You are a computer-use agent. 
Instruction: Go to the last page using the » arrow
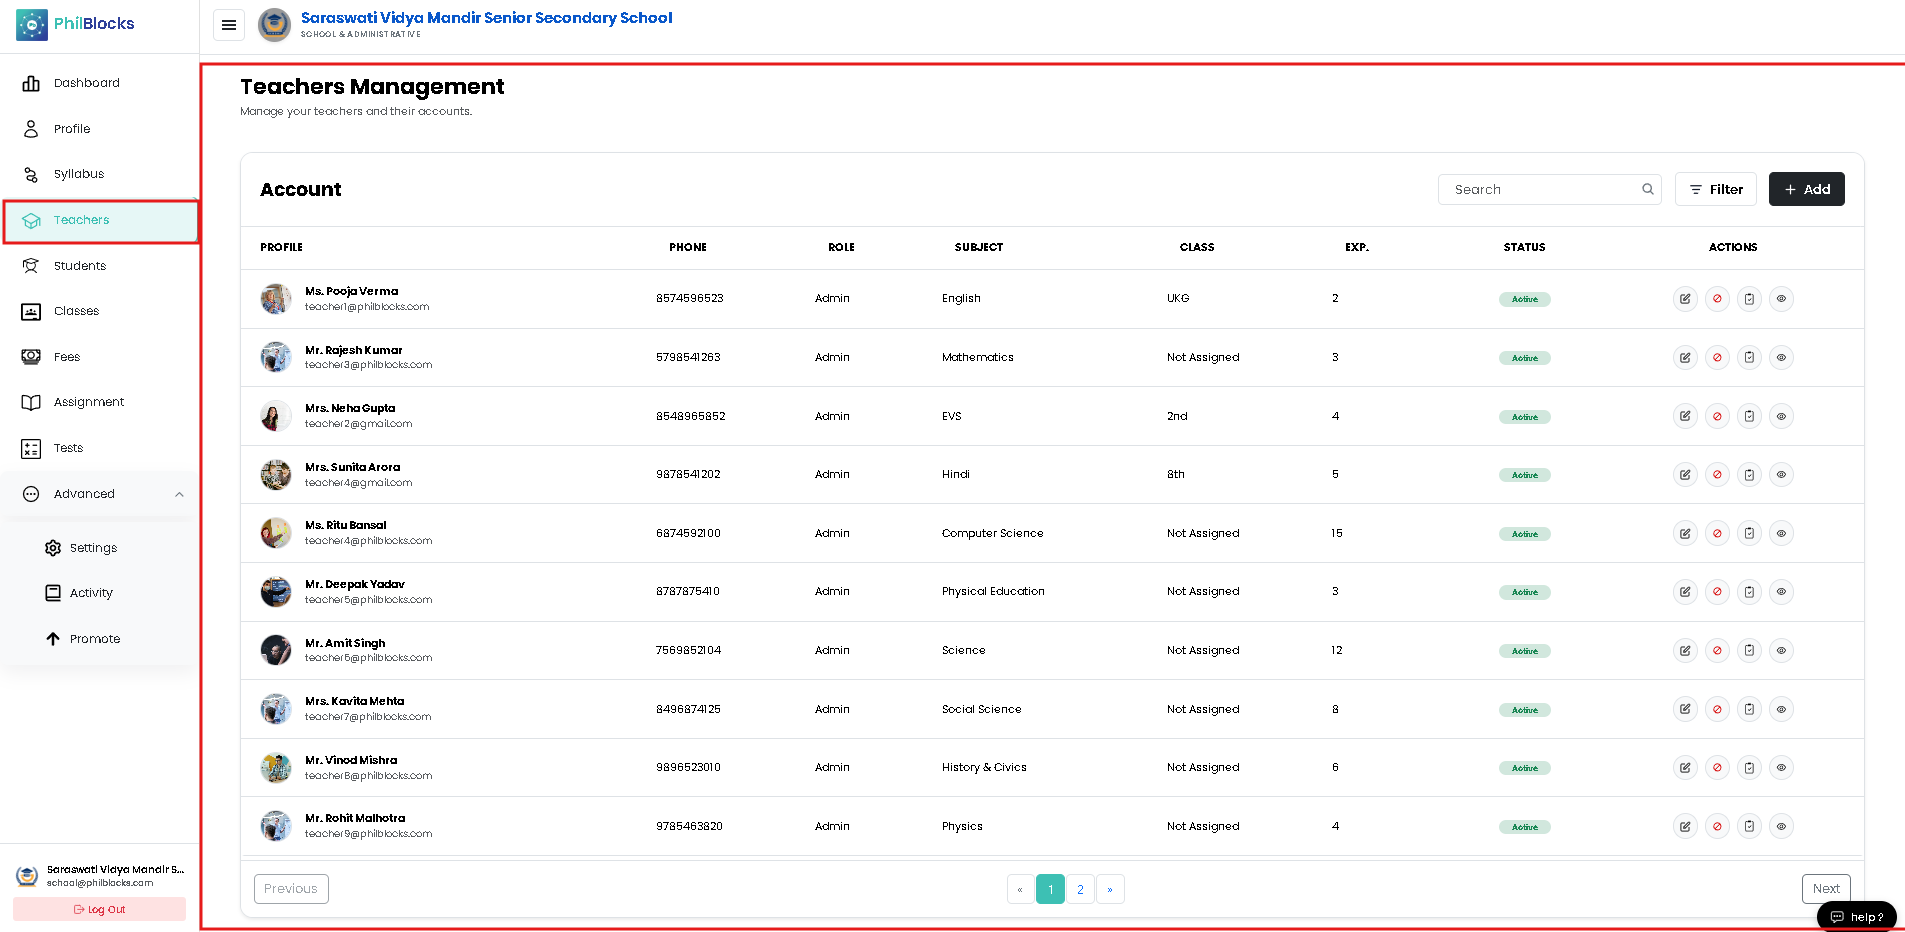[1110, 889]
